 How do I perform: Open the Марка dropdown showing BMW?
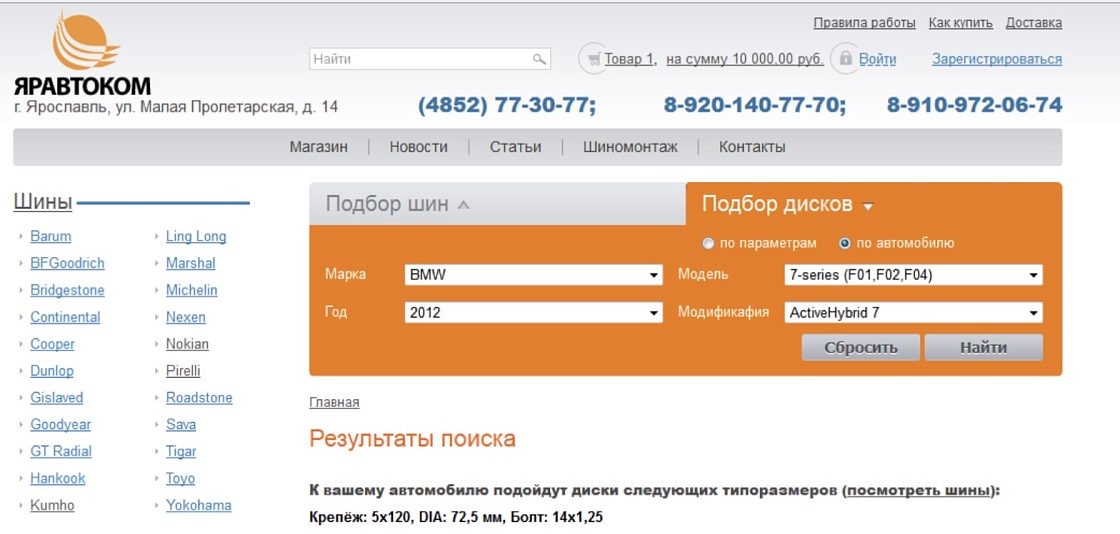pyautogui.click(x=534, y=275)
